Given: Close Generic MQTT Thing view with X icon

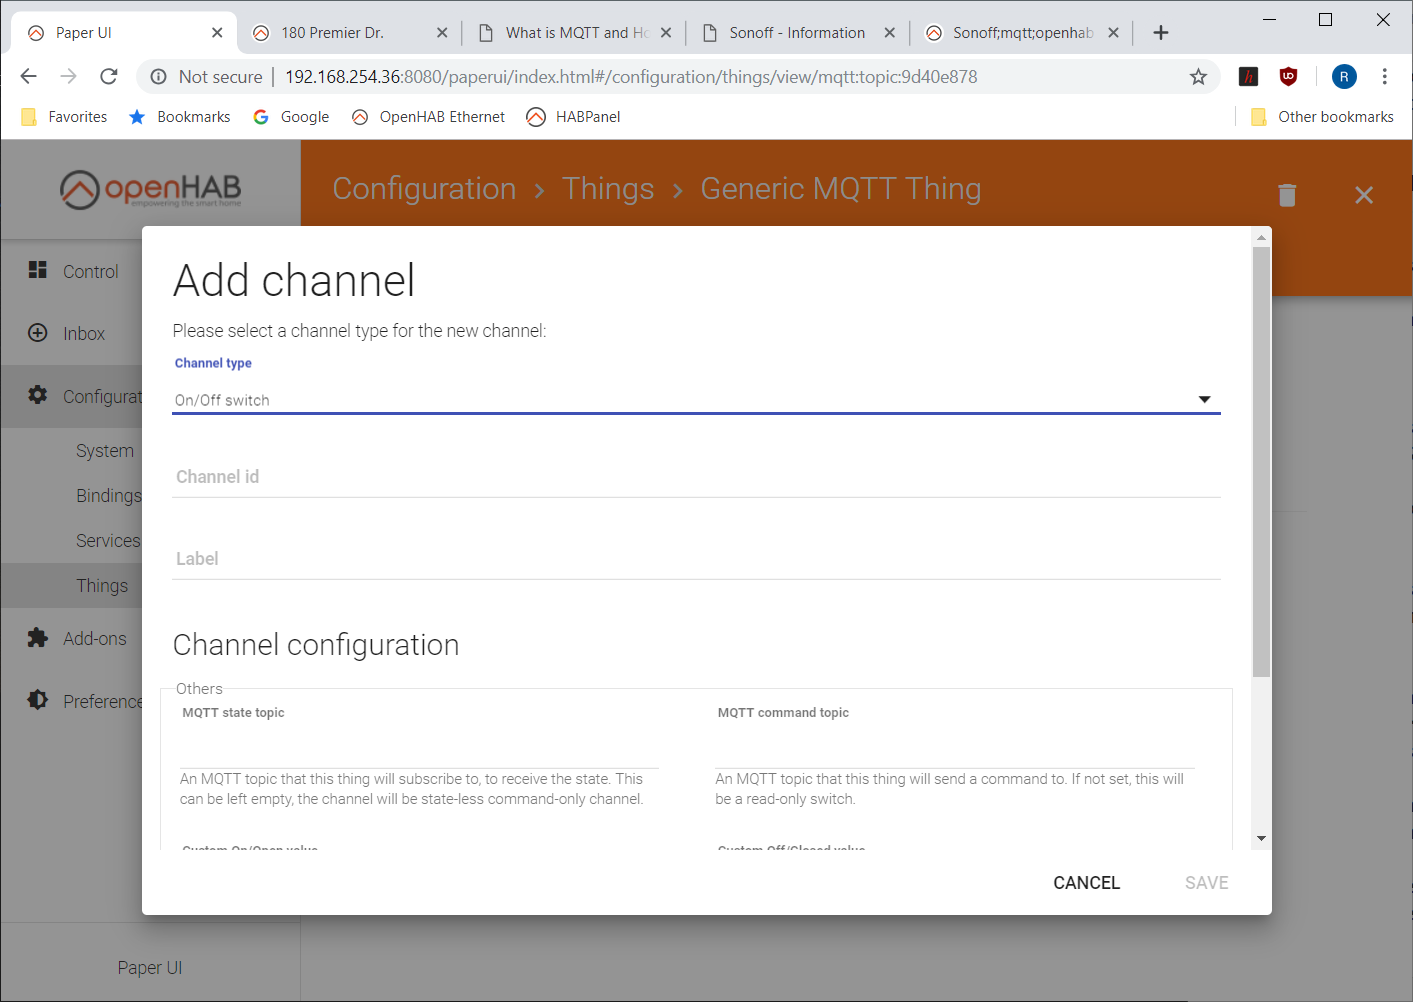Looking at the screenshot, I should point(1364,195).
